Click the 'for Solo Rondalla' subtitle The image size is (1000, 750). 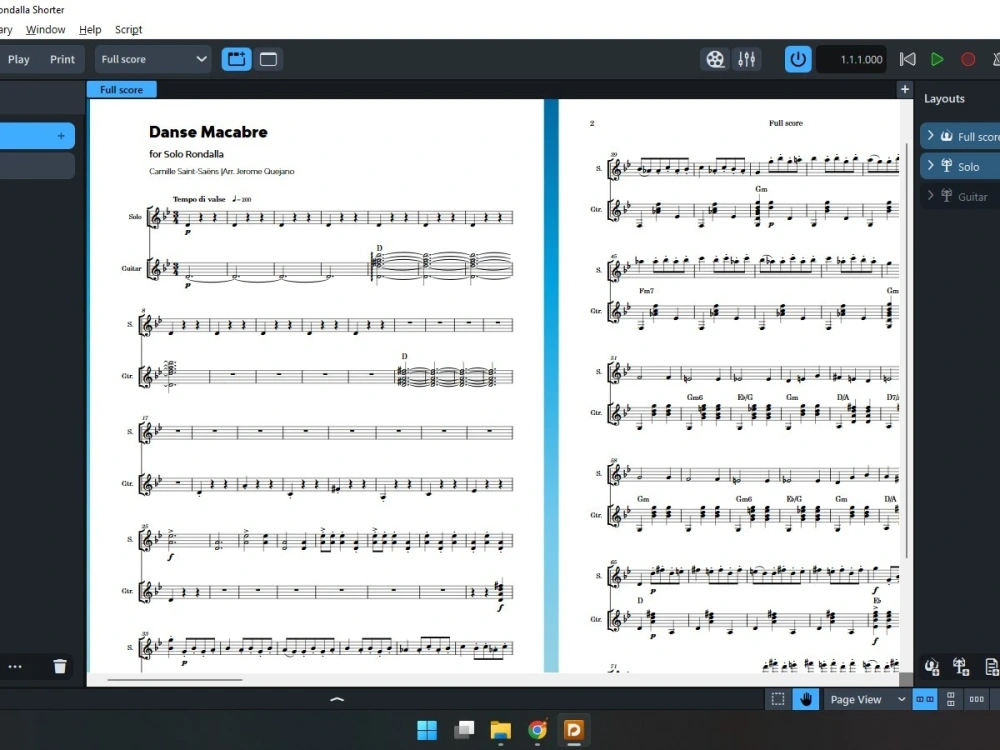(186, 154)
